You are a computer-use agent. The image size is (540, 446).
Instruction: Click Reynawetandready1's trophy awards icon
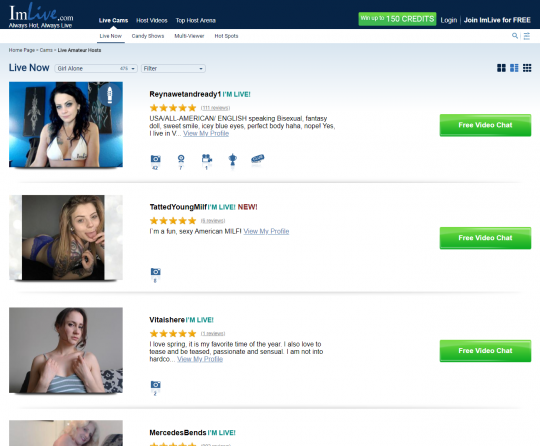[233, 159]
